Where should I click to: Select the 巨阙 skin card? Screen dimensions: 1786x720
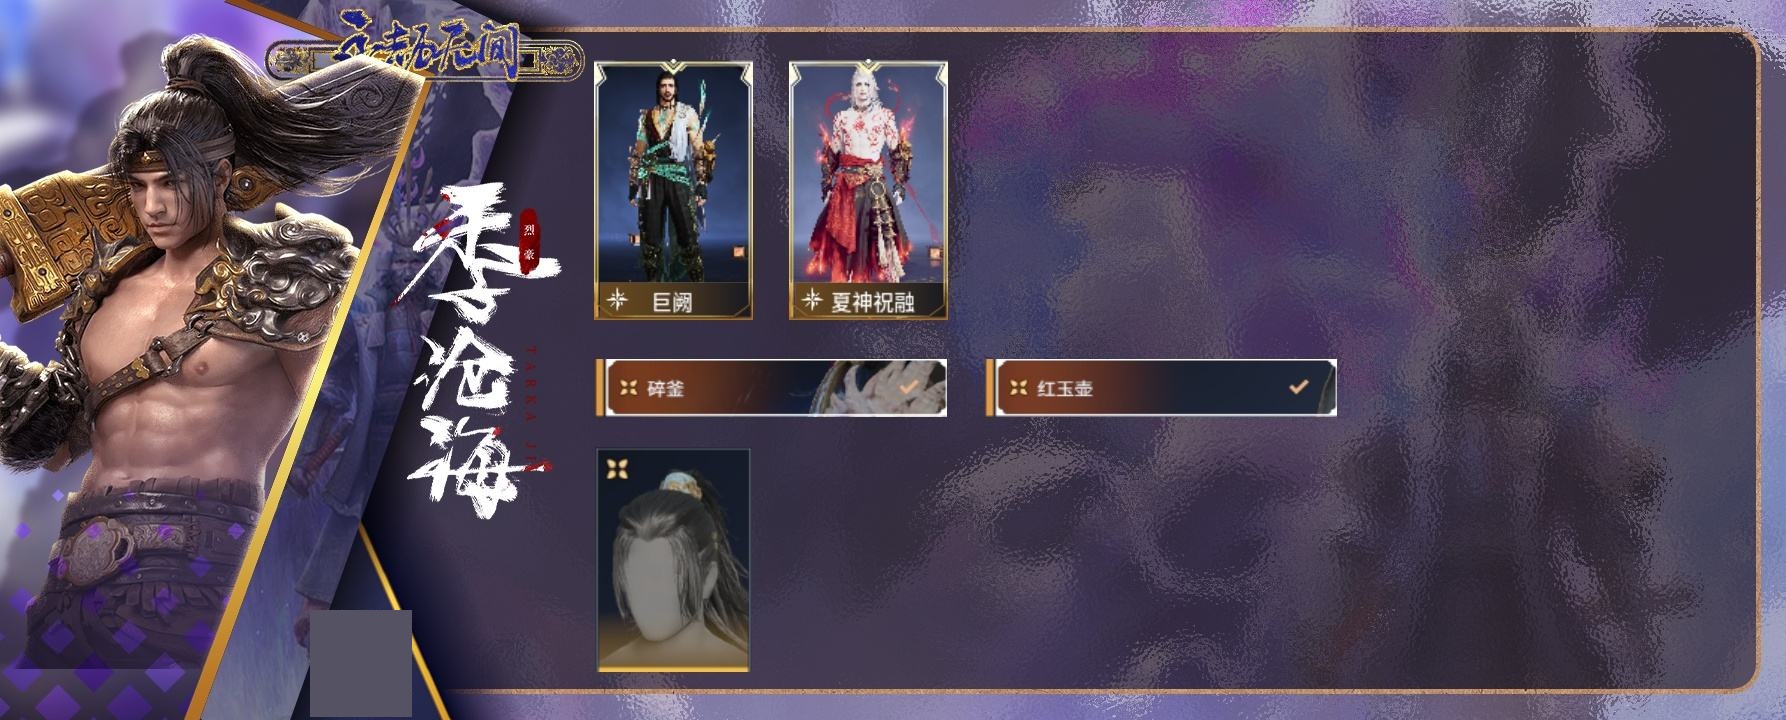673,191
